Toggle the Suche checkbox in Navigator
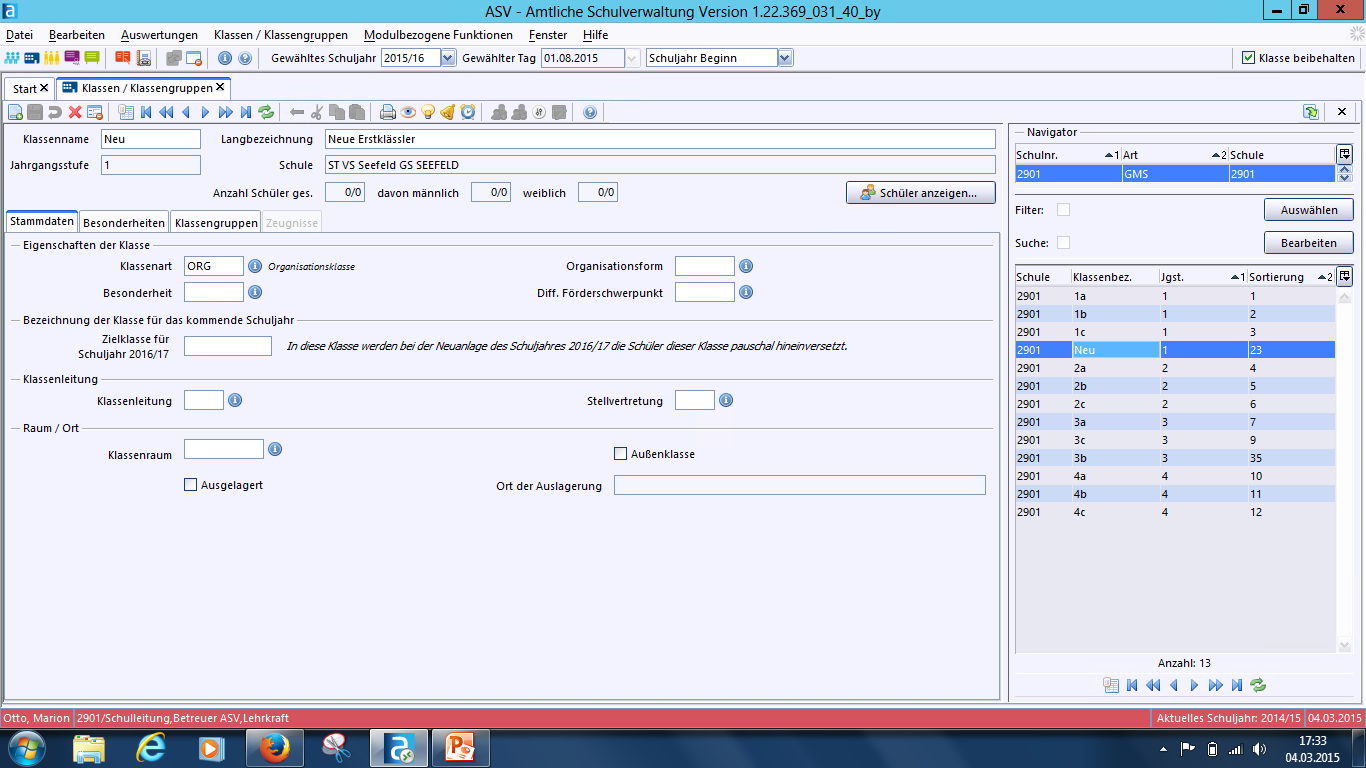Viewport: 1366px width, 768px height. 1064,243
